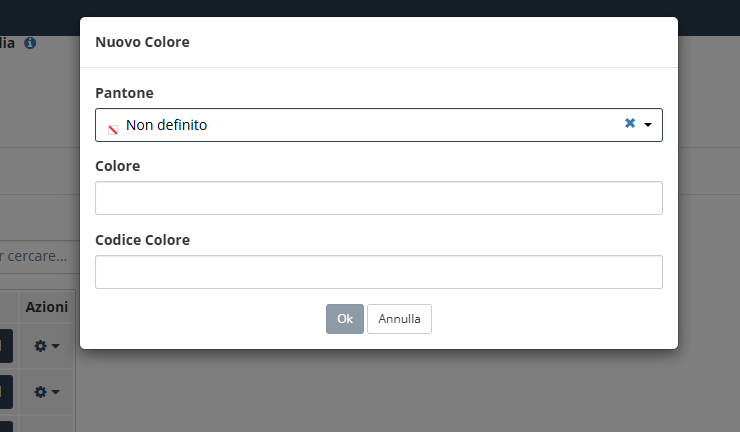Click the blue info icon in the page header
This screenshot has height=432, width=740.
click(30, 43)
